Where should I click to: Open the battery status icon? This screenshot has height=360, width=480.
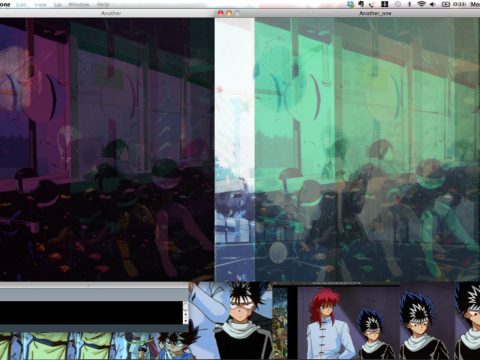pyautogui.click(x=446, y=4)
